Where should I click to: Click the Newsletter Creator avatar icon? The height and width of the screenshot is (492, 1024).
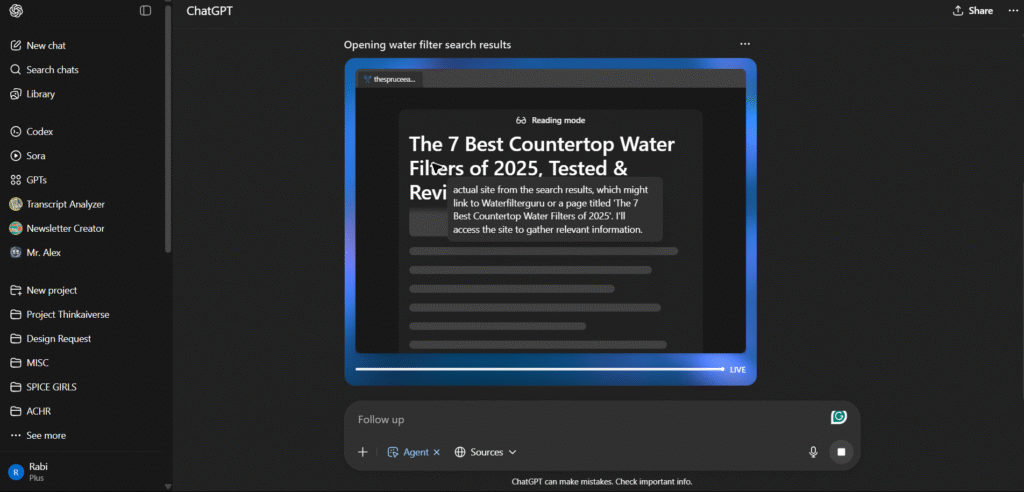tap(16, 229)
